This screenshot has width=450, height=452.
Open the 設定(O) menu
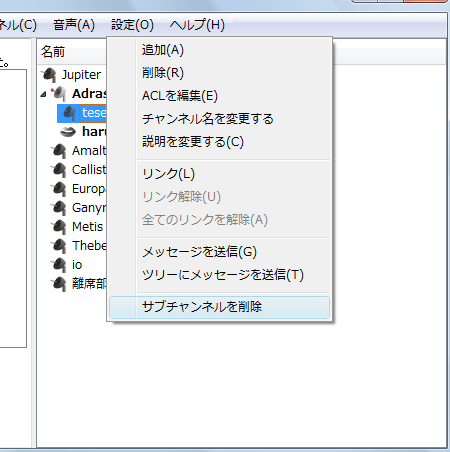pyautogui.click(x=132, y=25)
